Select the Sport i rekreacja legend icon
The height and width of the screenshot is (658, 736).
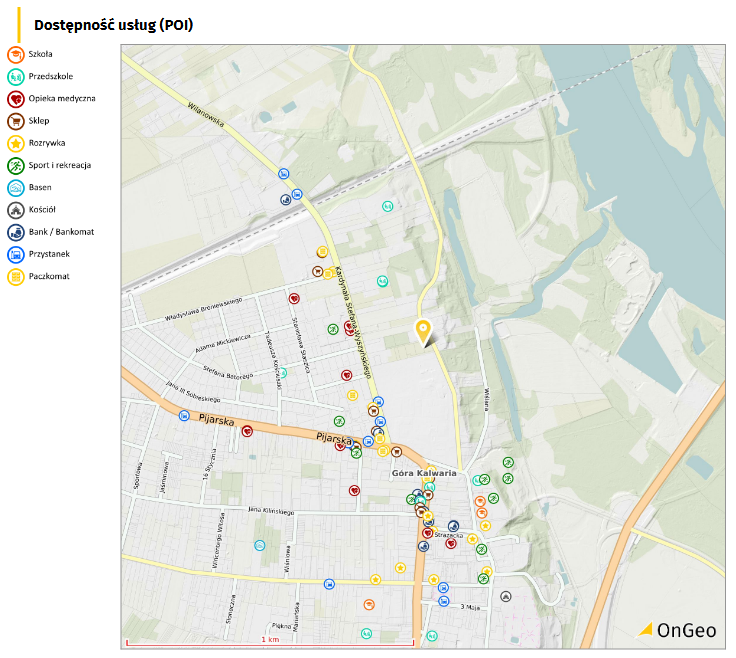pyautogui.click(x=15, y=165)
